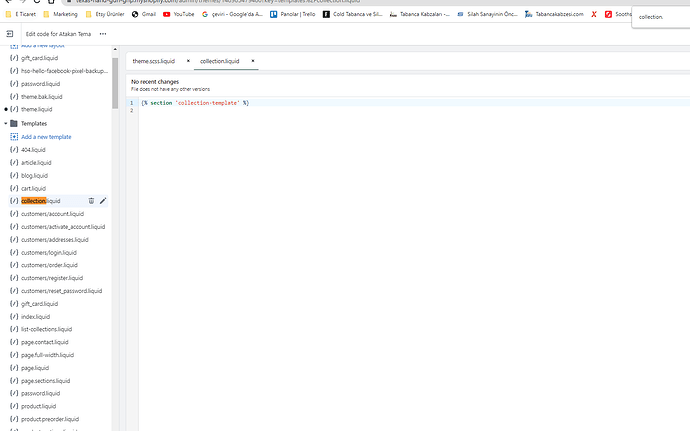Screen dimensions: 690x431
Task: Open gift_card.liquid in the layout list
Action: (x=39, y=58)
